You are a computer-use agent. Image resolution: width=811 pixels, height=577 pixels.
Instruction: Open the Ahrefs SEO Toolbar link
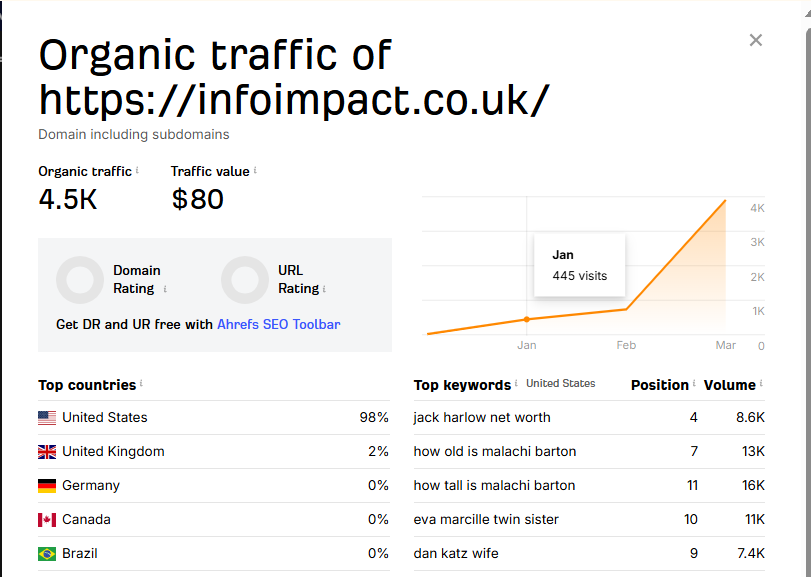(x=278, y=325)
